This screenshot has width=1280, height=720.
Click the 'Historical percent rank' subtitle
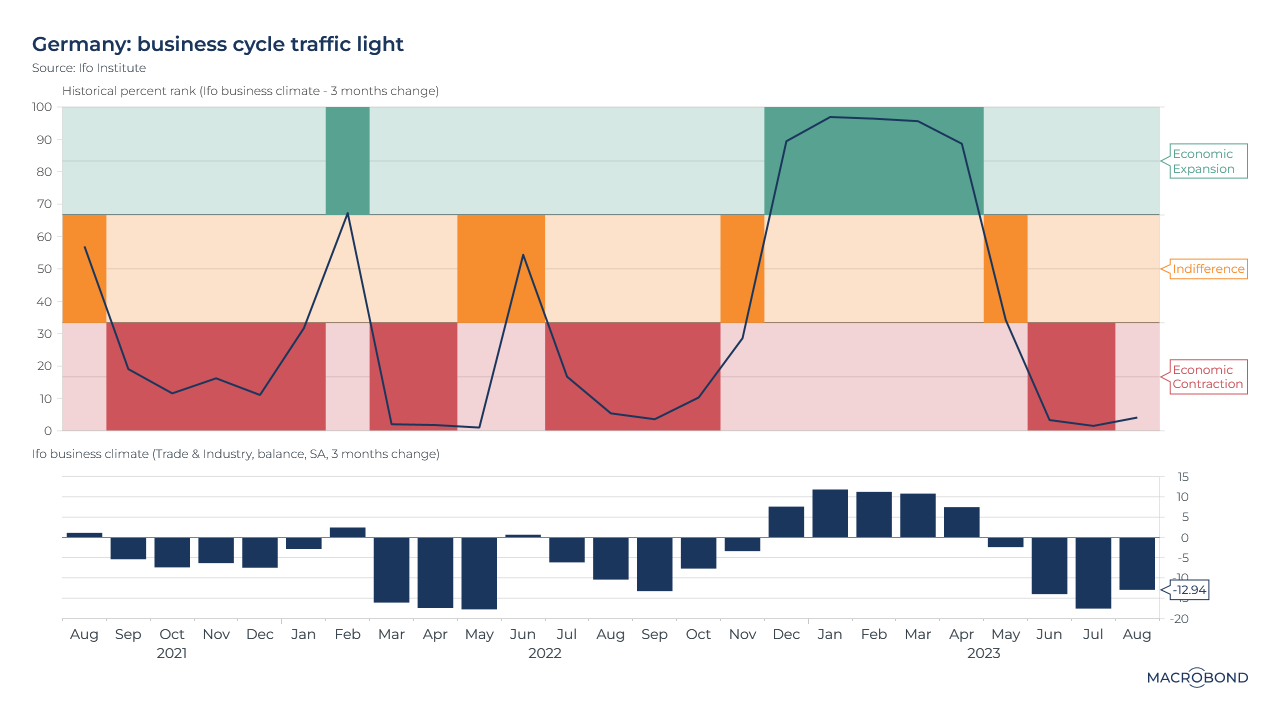250,91
